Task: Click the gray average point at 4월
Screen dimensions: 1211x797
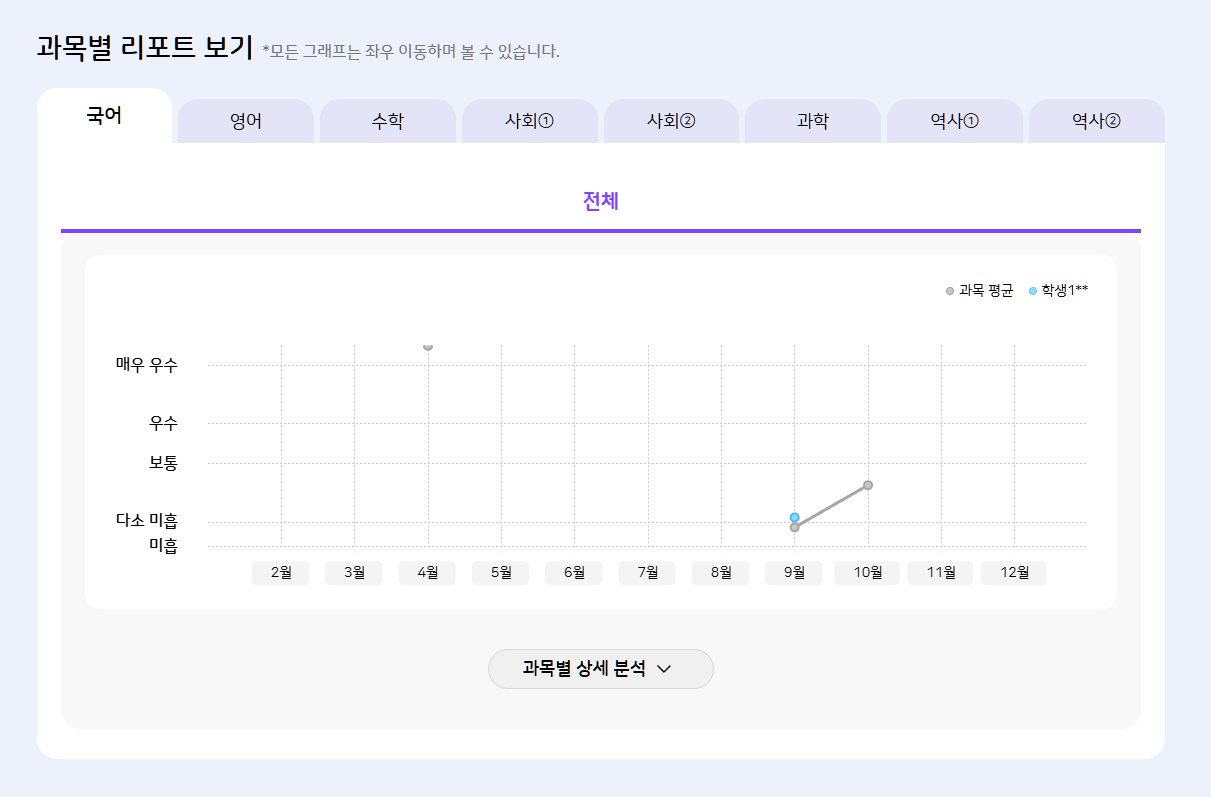Action: click(x=428, y=346)
